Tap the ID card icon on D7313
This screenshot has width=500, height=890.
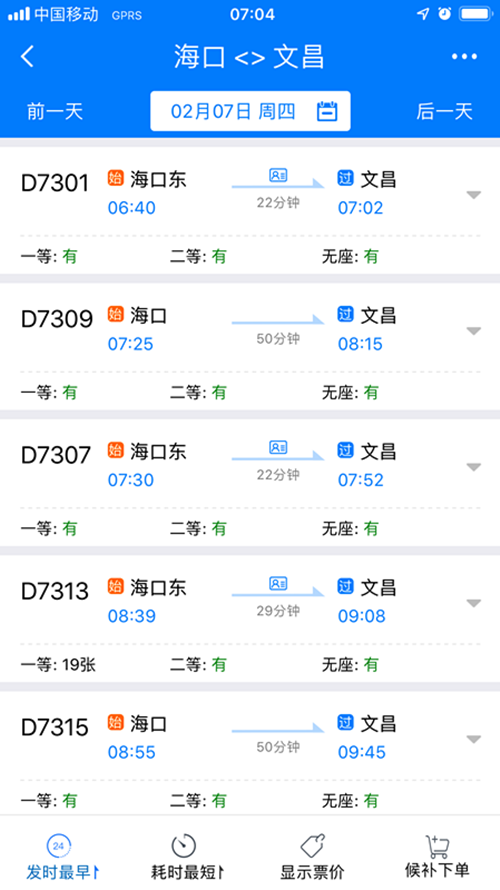[278, 583]
